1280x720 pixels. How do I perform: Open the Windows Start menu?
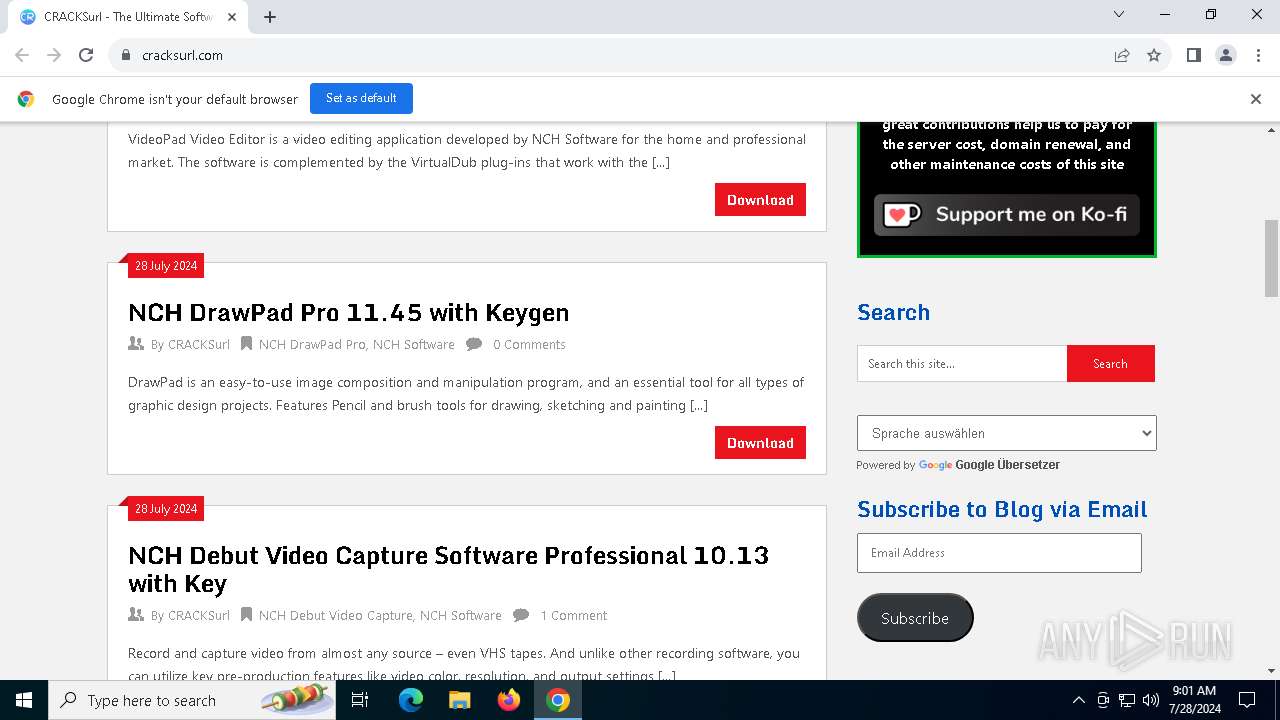(24, 700)
